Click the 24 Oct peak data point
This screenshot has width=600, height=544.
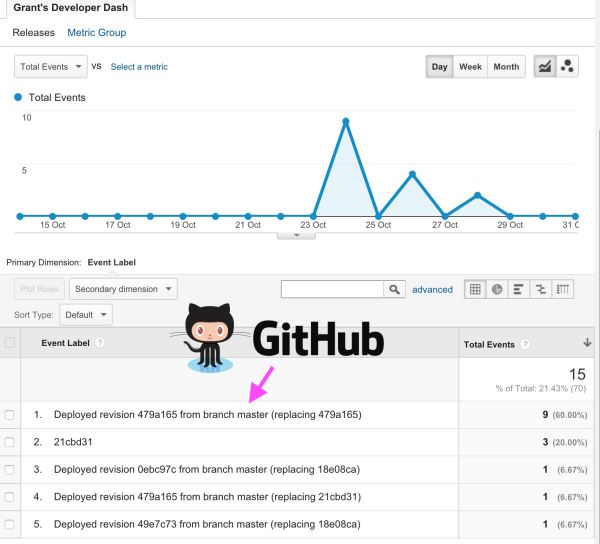[346, 122]
